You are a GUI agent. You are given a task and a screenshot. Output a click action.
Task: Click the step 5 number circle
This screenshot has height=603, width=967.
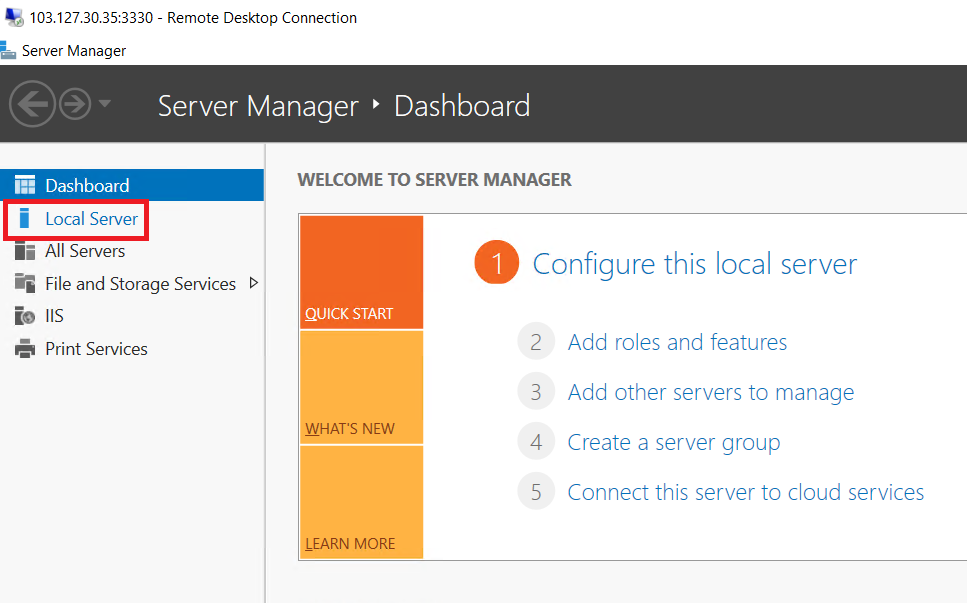click(536, 491)
